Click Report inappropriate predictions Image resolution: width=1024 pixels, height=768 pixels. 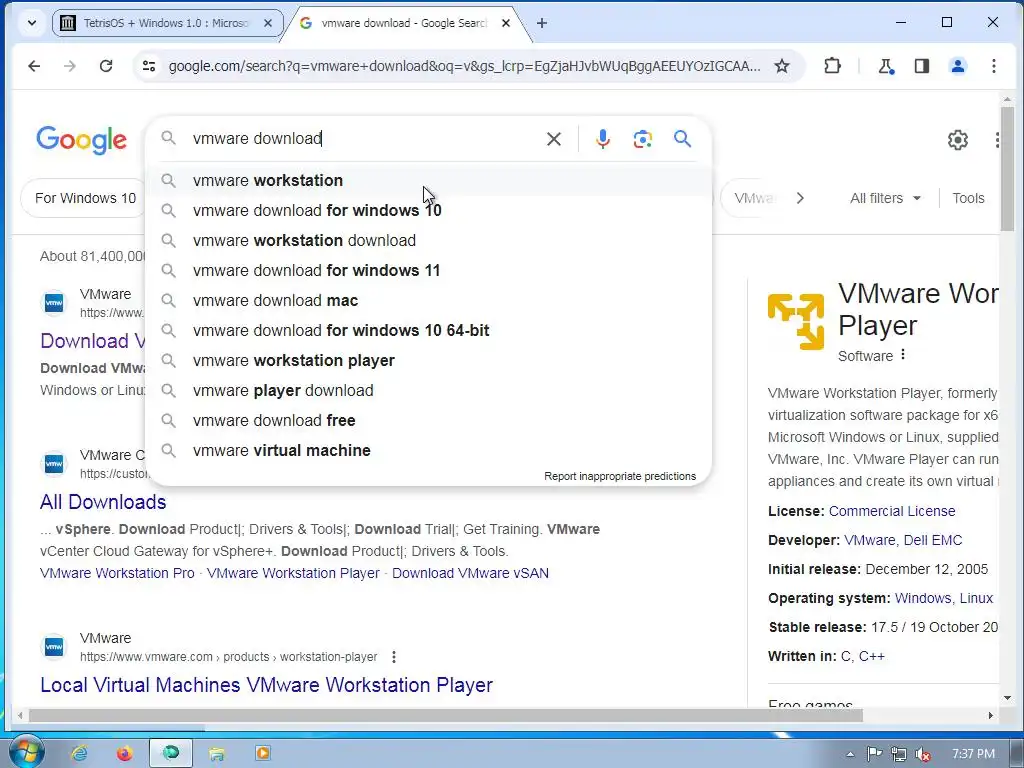(620, 476)
